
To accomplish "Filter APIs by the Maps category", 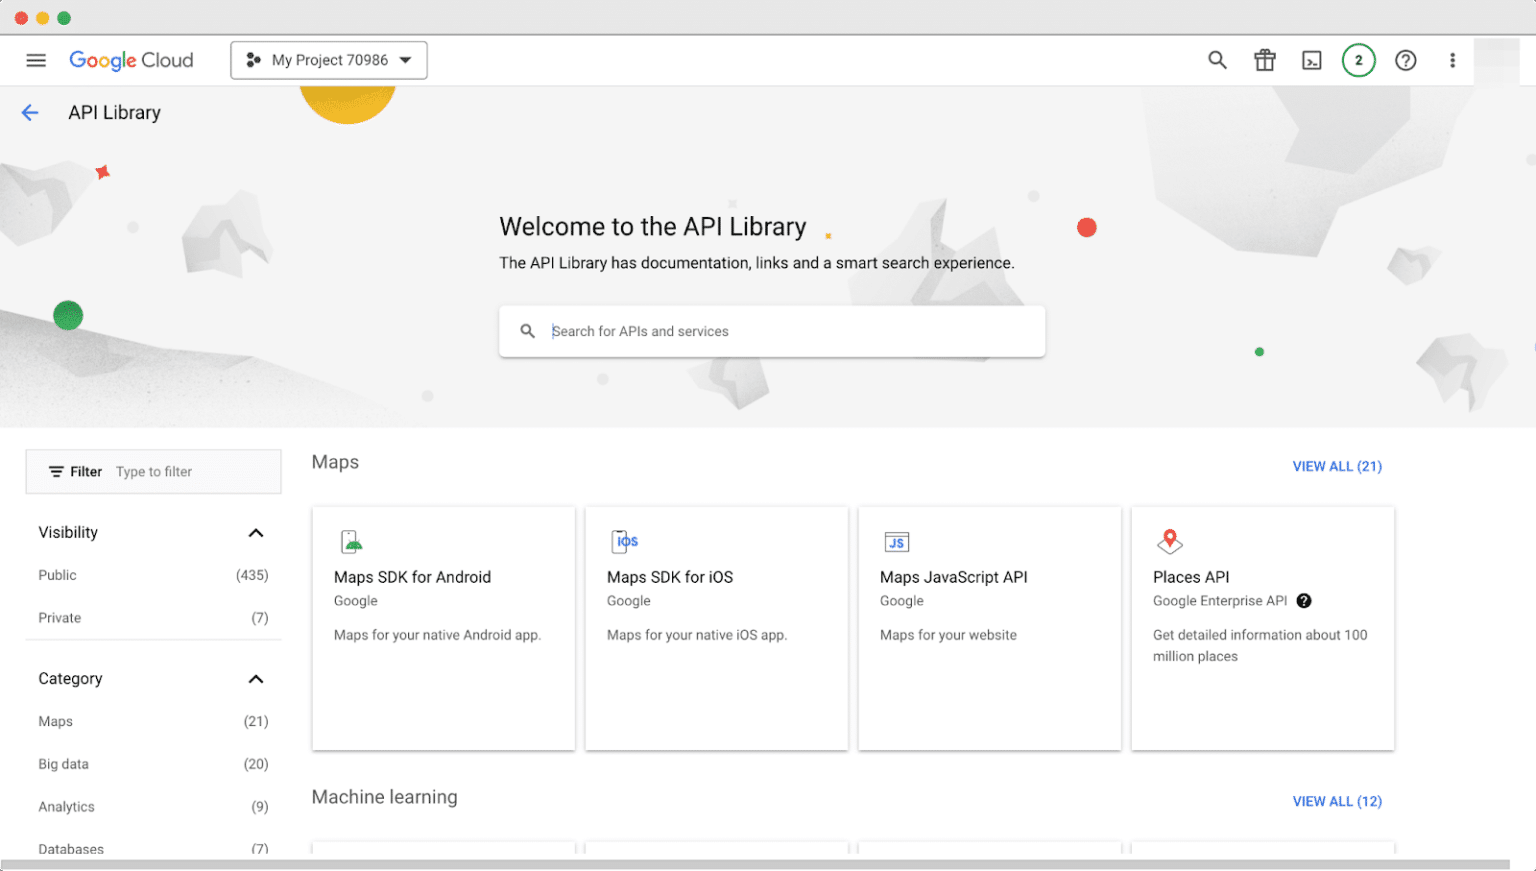I will (x=55, y=721).
